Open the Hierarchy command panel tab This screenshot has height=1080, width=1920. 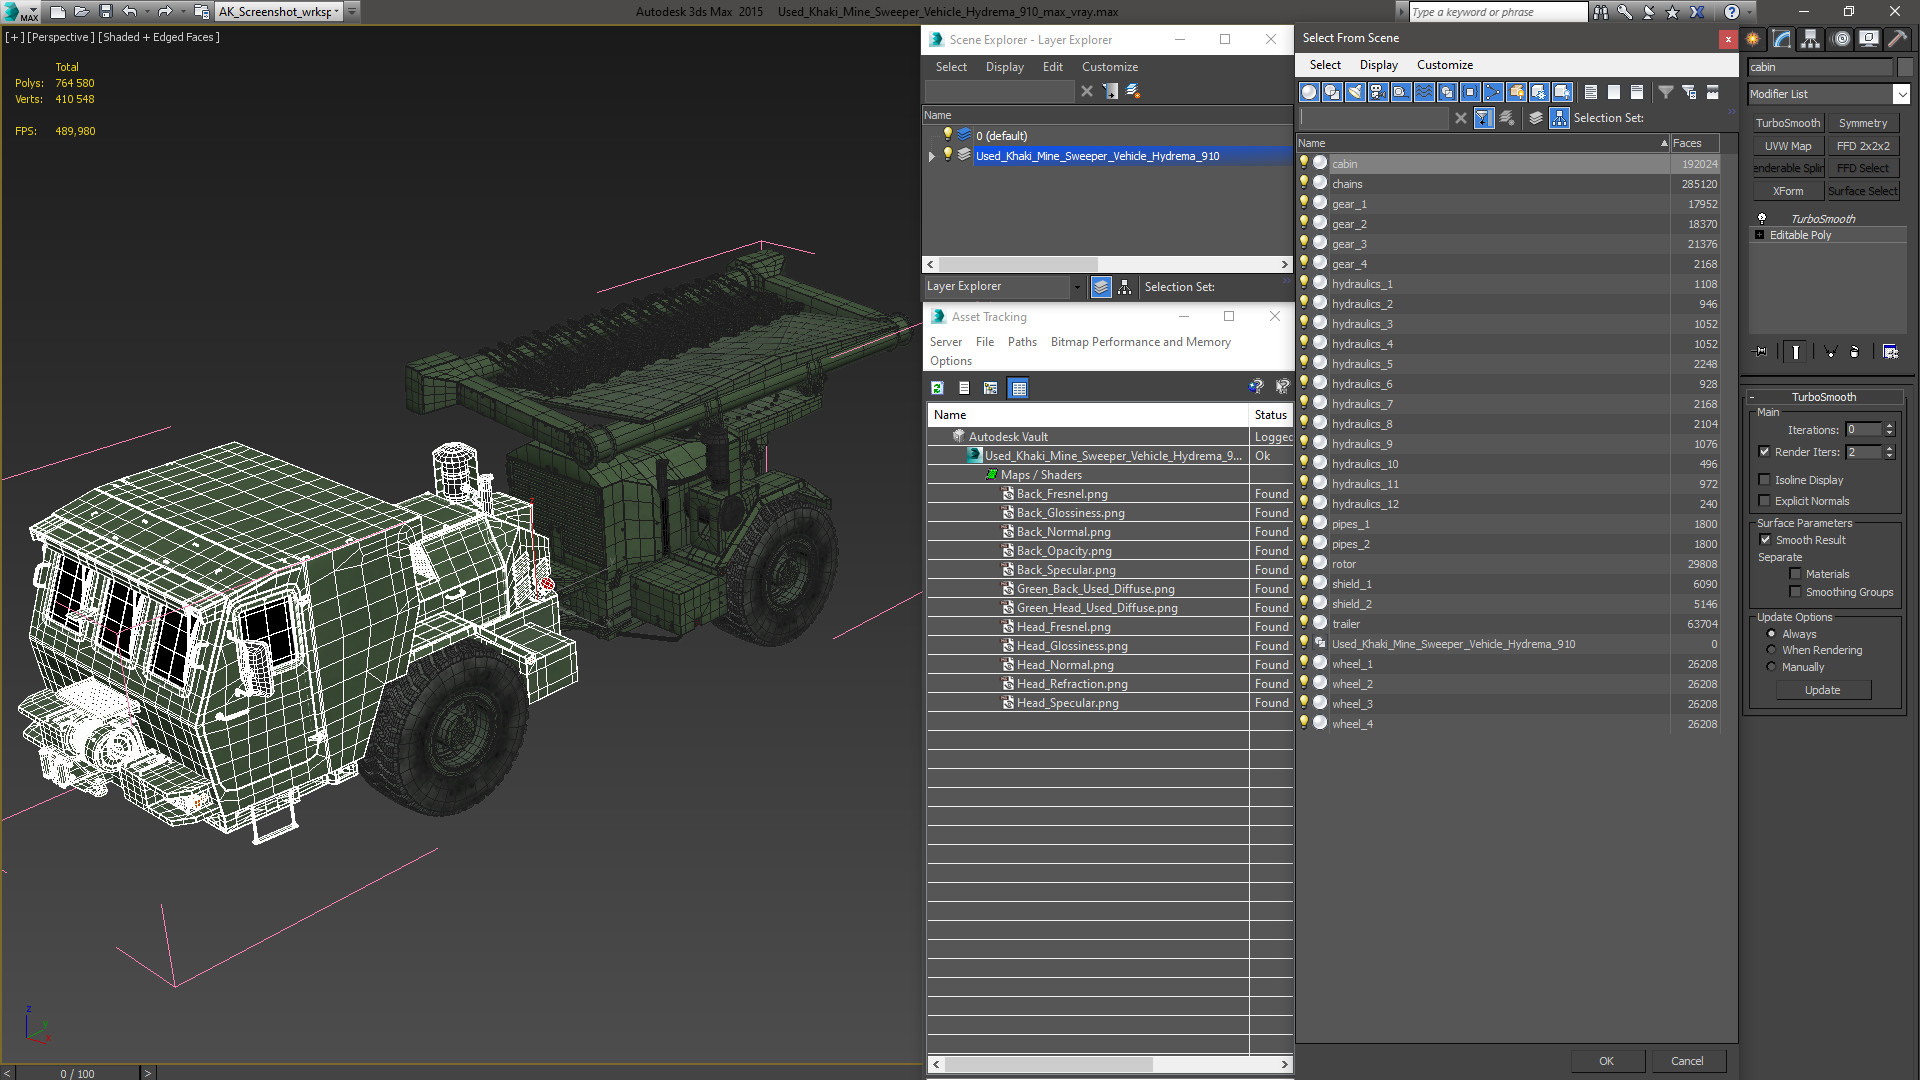pos(1810,39)
